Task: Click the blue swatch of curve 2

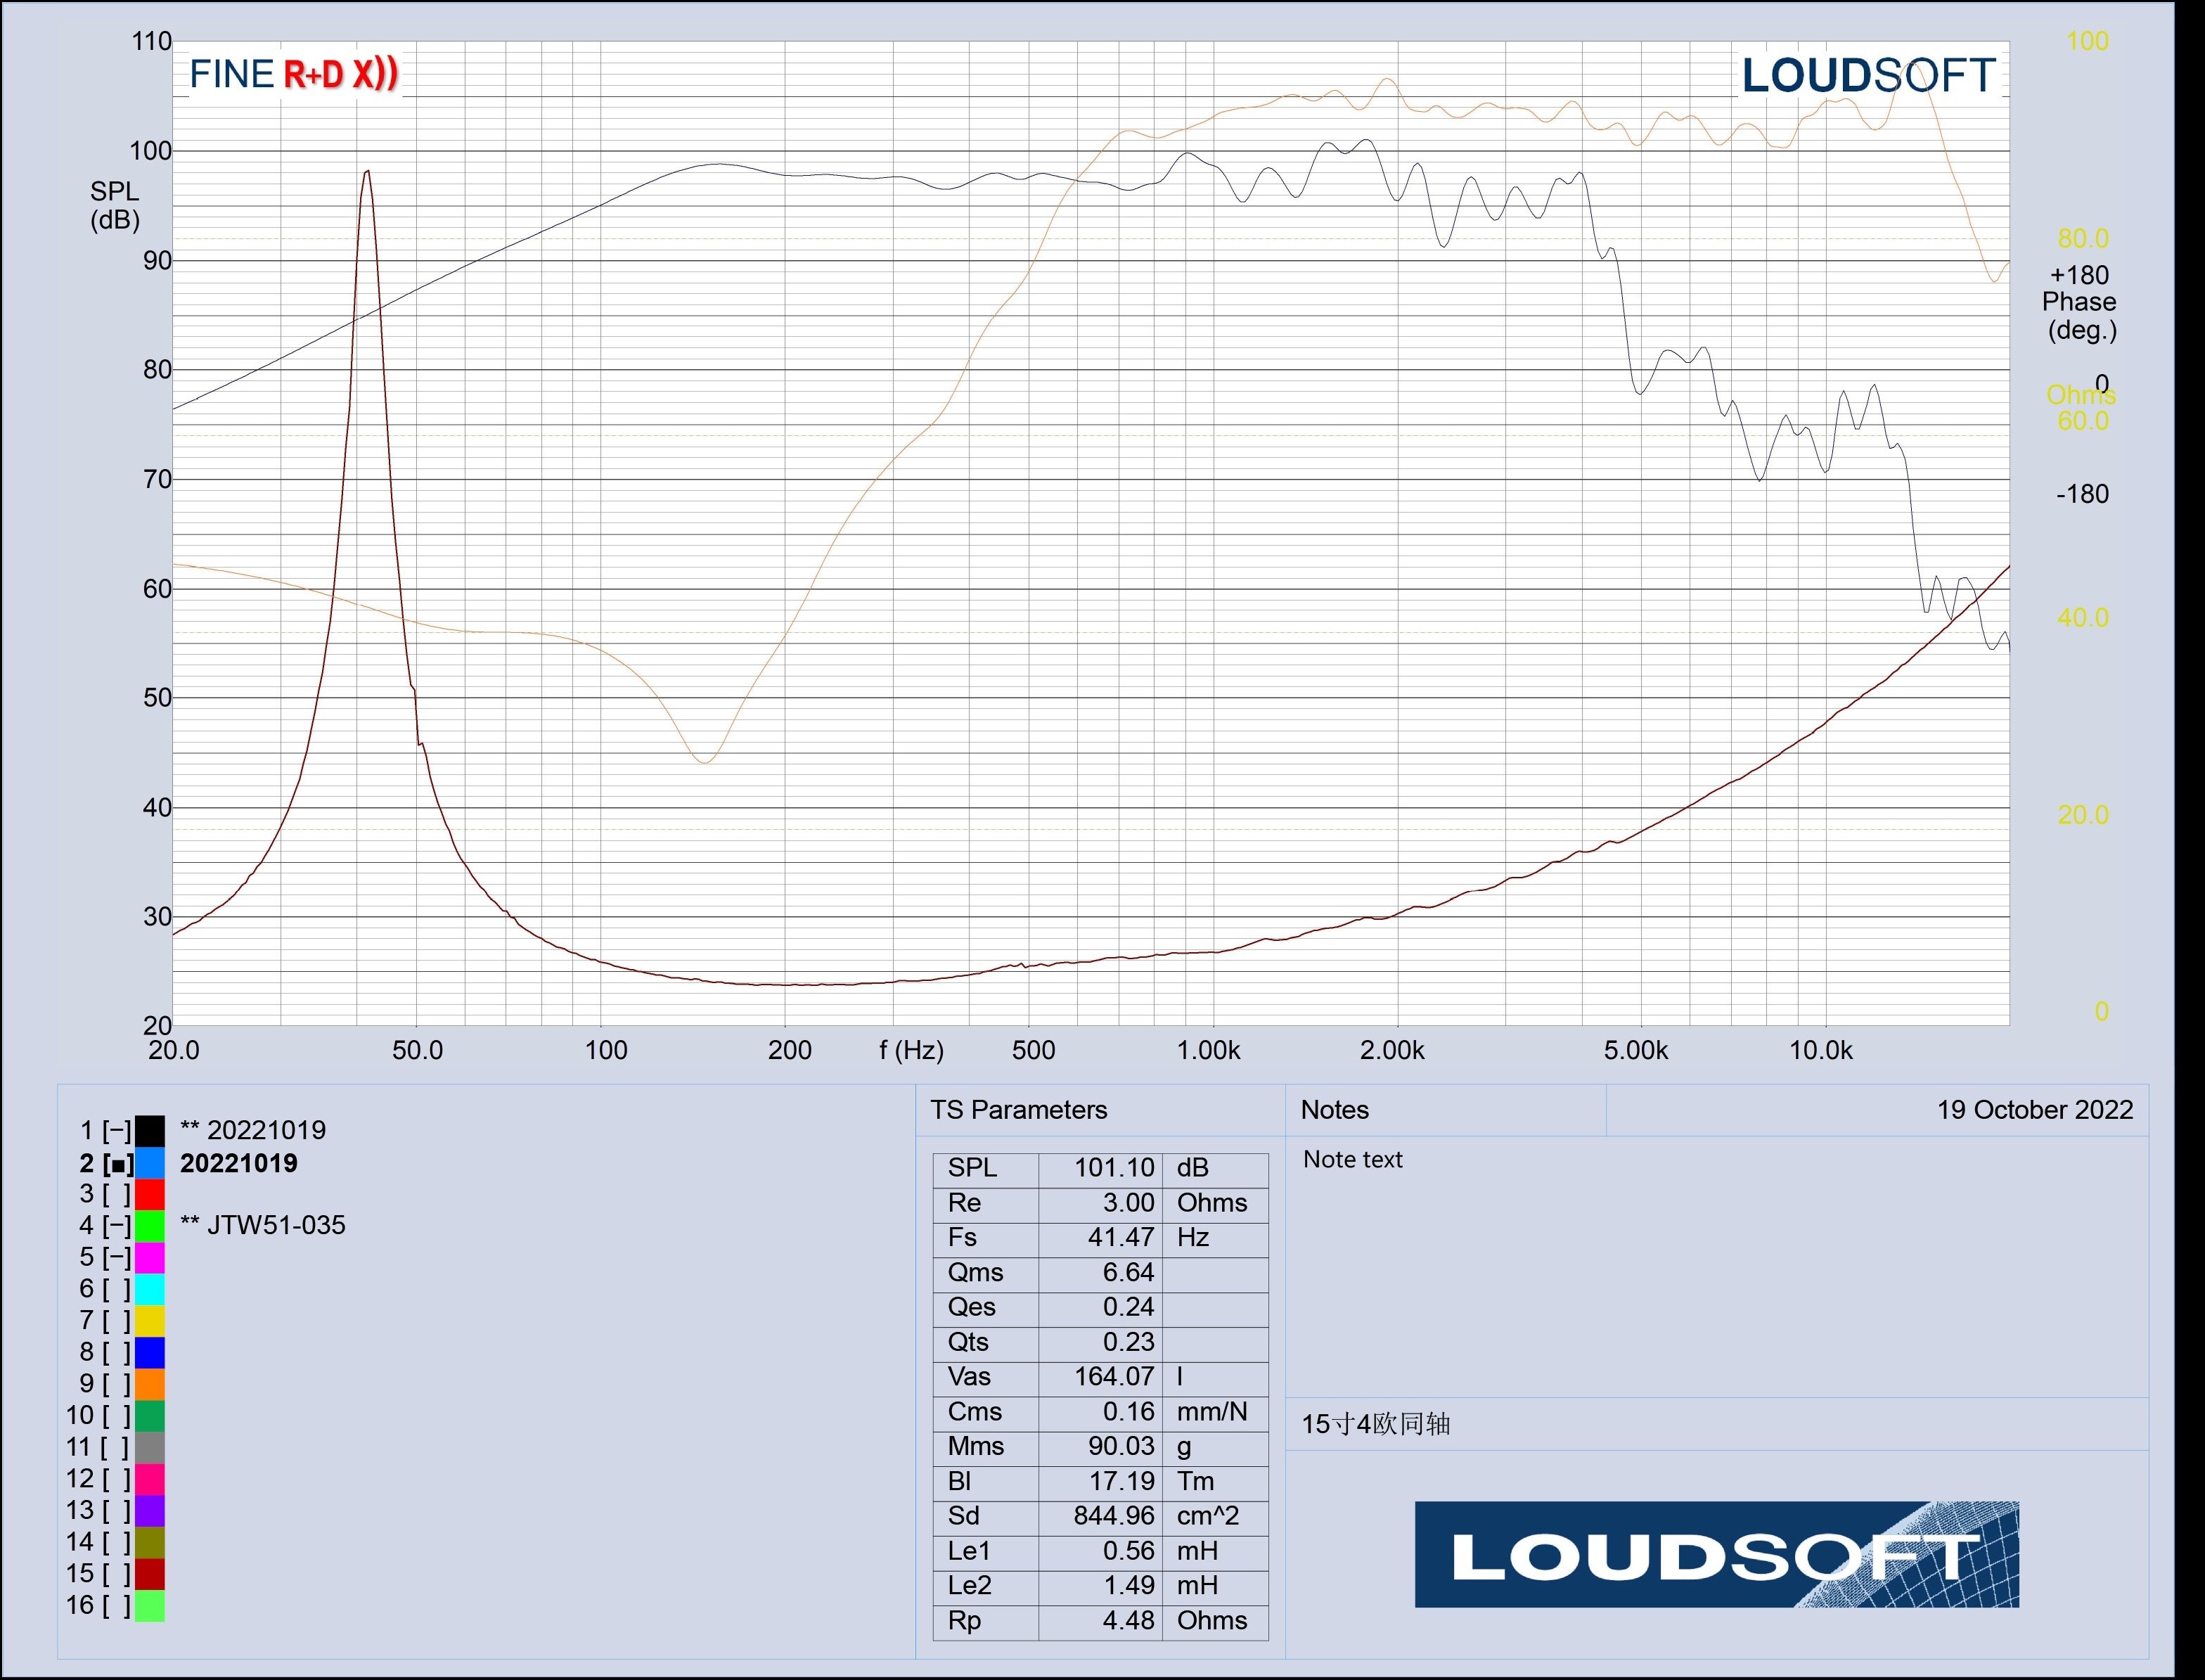Action: pos(150,1163)
